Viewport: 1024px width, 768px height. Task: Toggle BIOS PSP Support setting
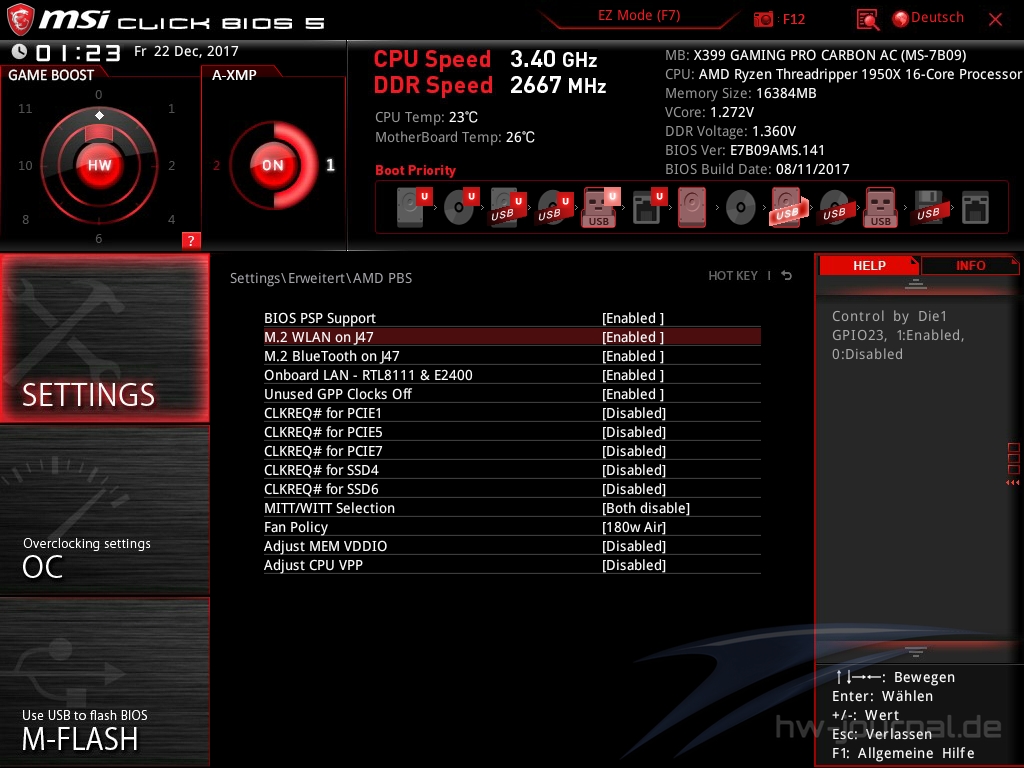point(512,318)
